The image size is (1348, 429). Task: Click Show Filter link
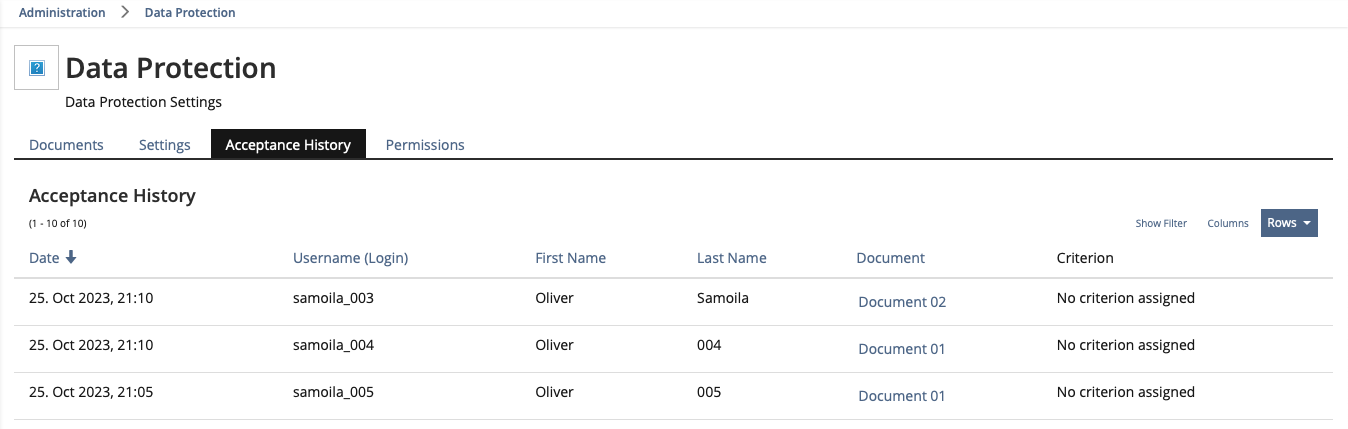pos(1161,223)
